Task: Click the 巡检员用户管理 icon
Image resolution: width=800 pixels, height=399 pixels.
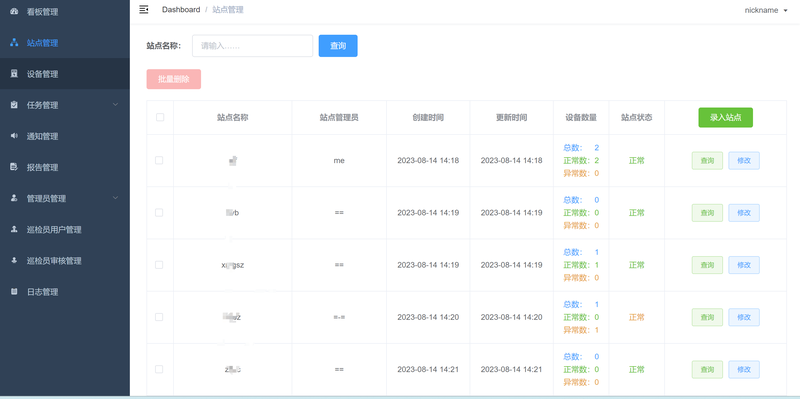Action: [14, 230]
